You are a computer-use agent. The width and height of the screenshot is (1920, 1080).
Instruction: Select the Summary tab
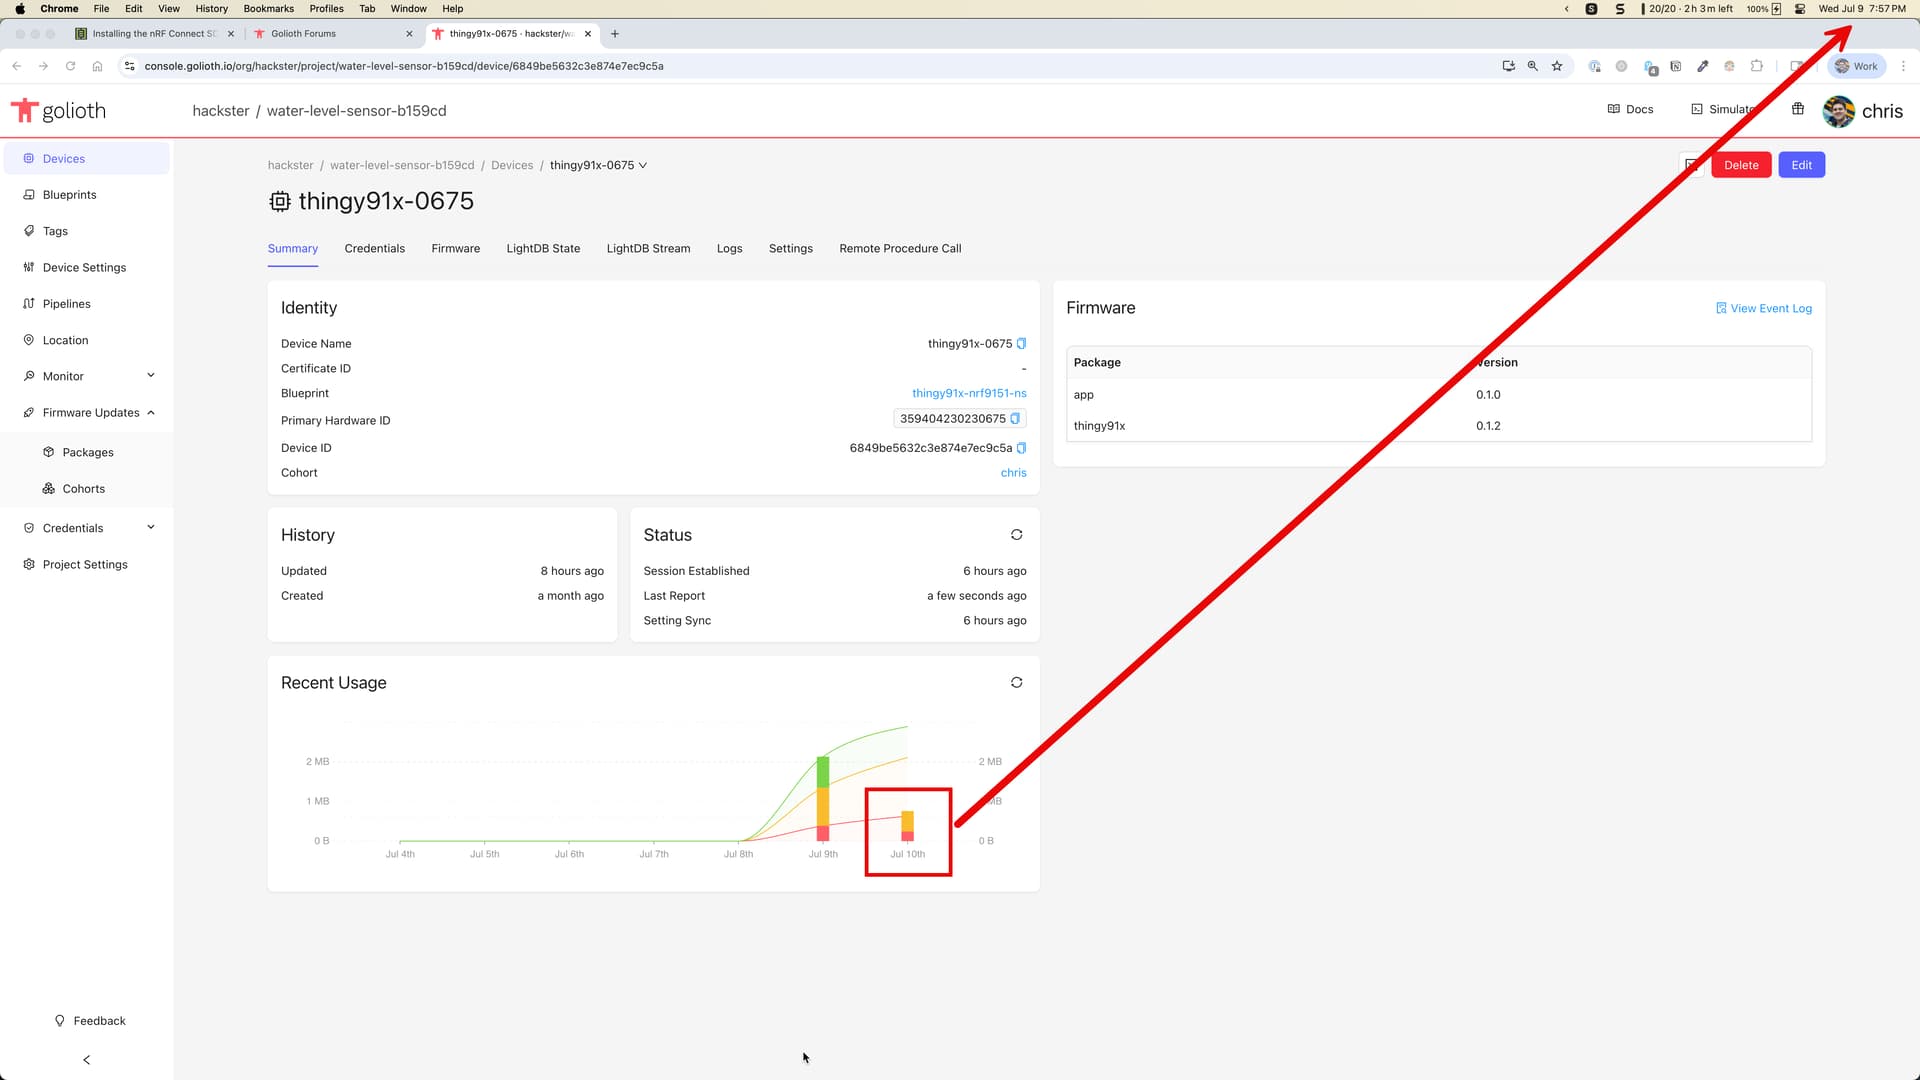293,249
